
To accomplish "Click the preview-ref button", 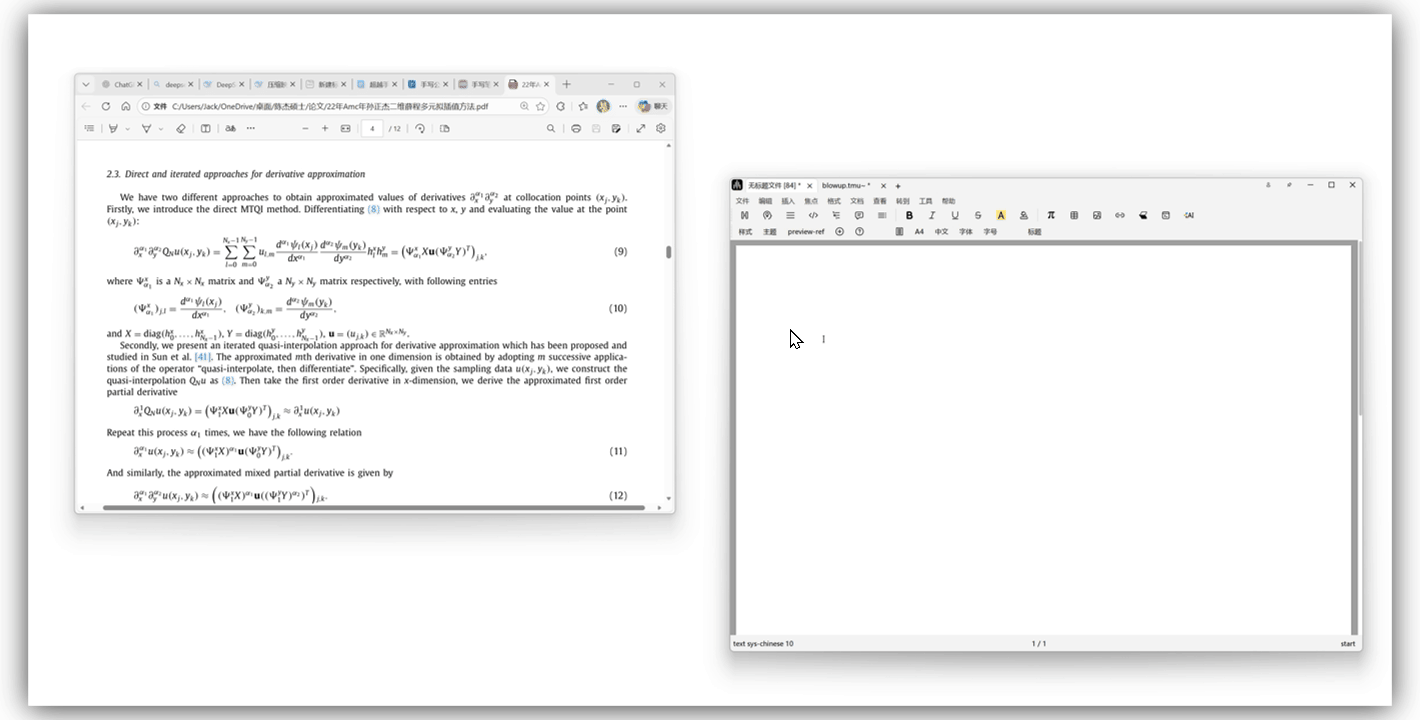I will pyautogui.click(x=806, y=232).
